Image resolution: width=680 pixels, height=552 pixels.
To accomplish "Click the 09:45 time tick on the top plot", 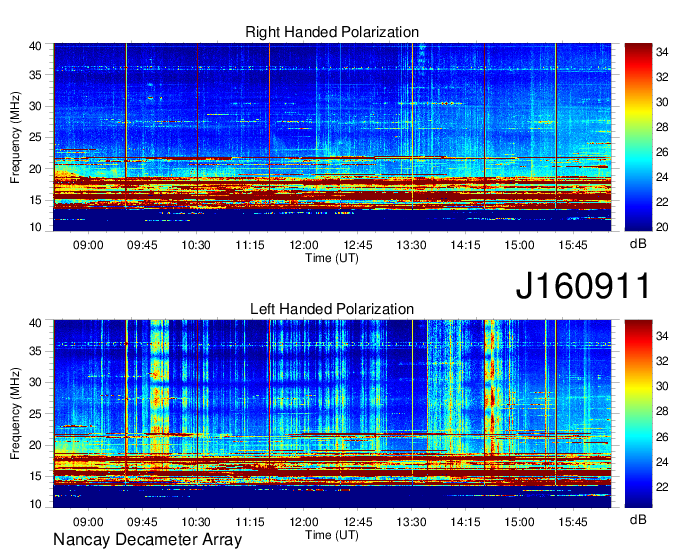I will (142, 245).
